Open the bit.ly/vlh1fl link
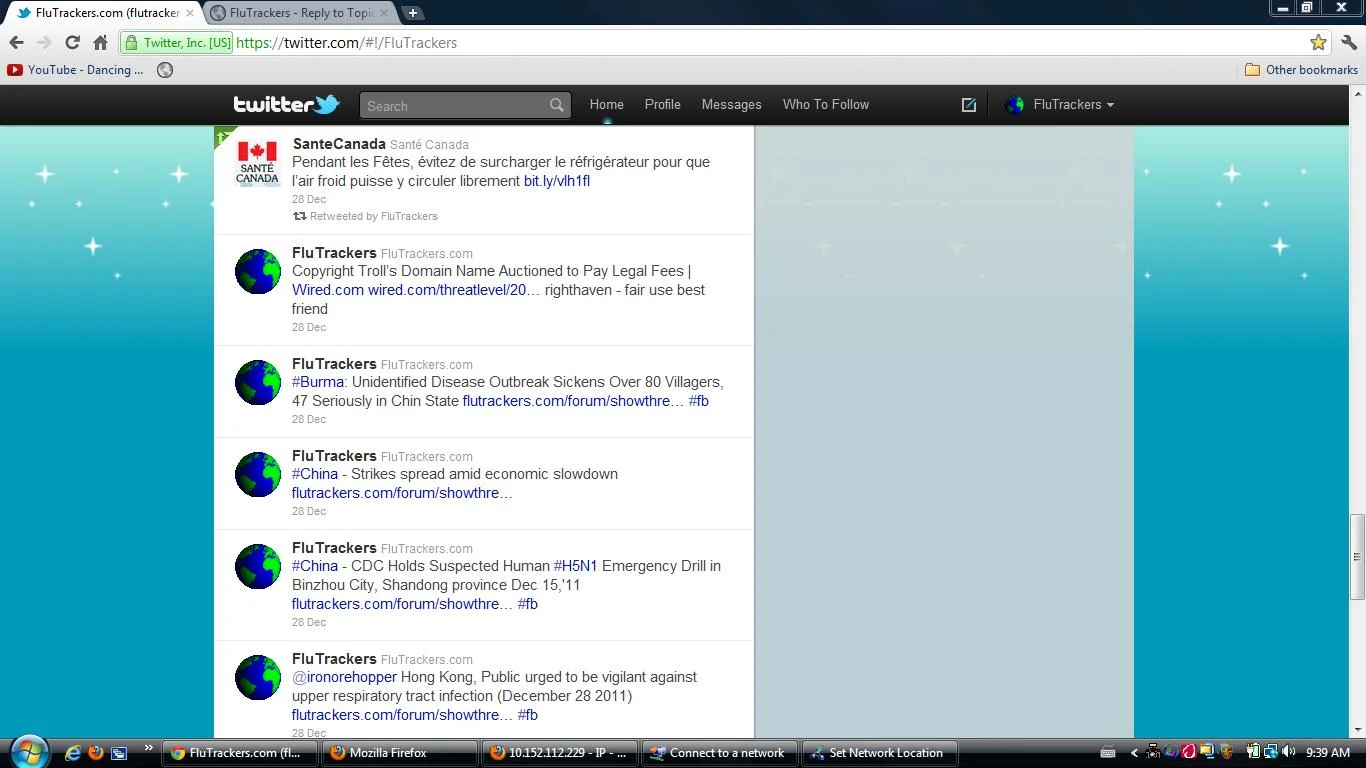The height and width of the screenshot is (768, 1366). (557, 181)
